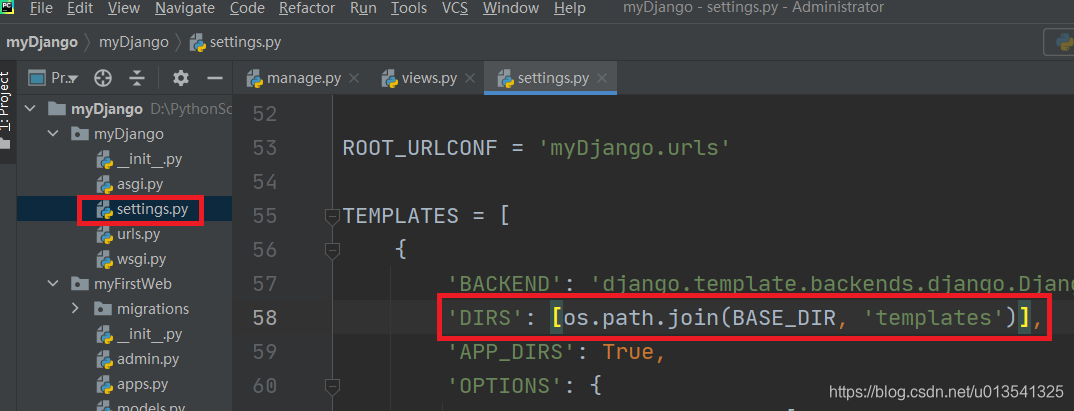
Task: Click the views.py tab file icon
Action: click(x=390, y=78)
